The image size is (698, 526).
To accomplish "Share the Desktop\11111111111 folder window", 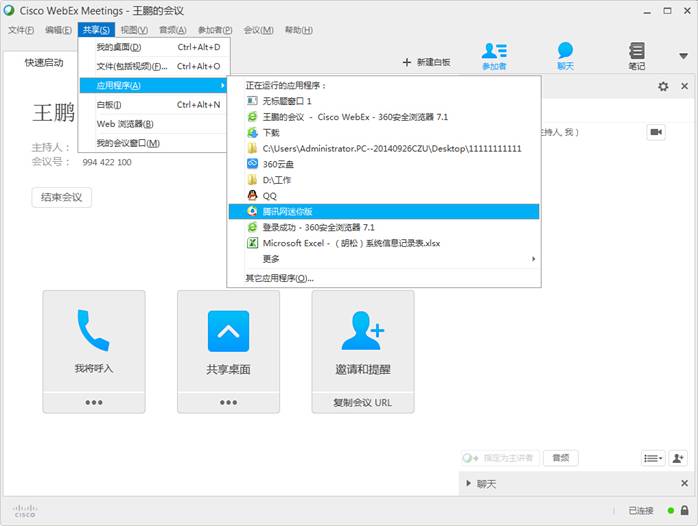I will (x=384, y=149).
